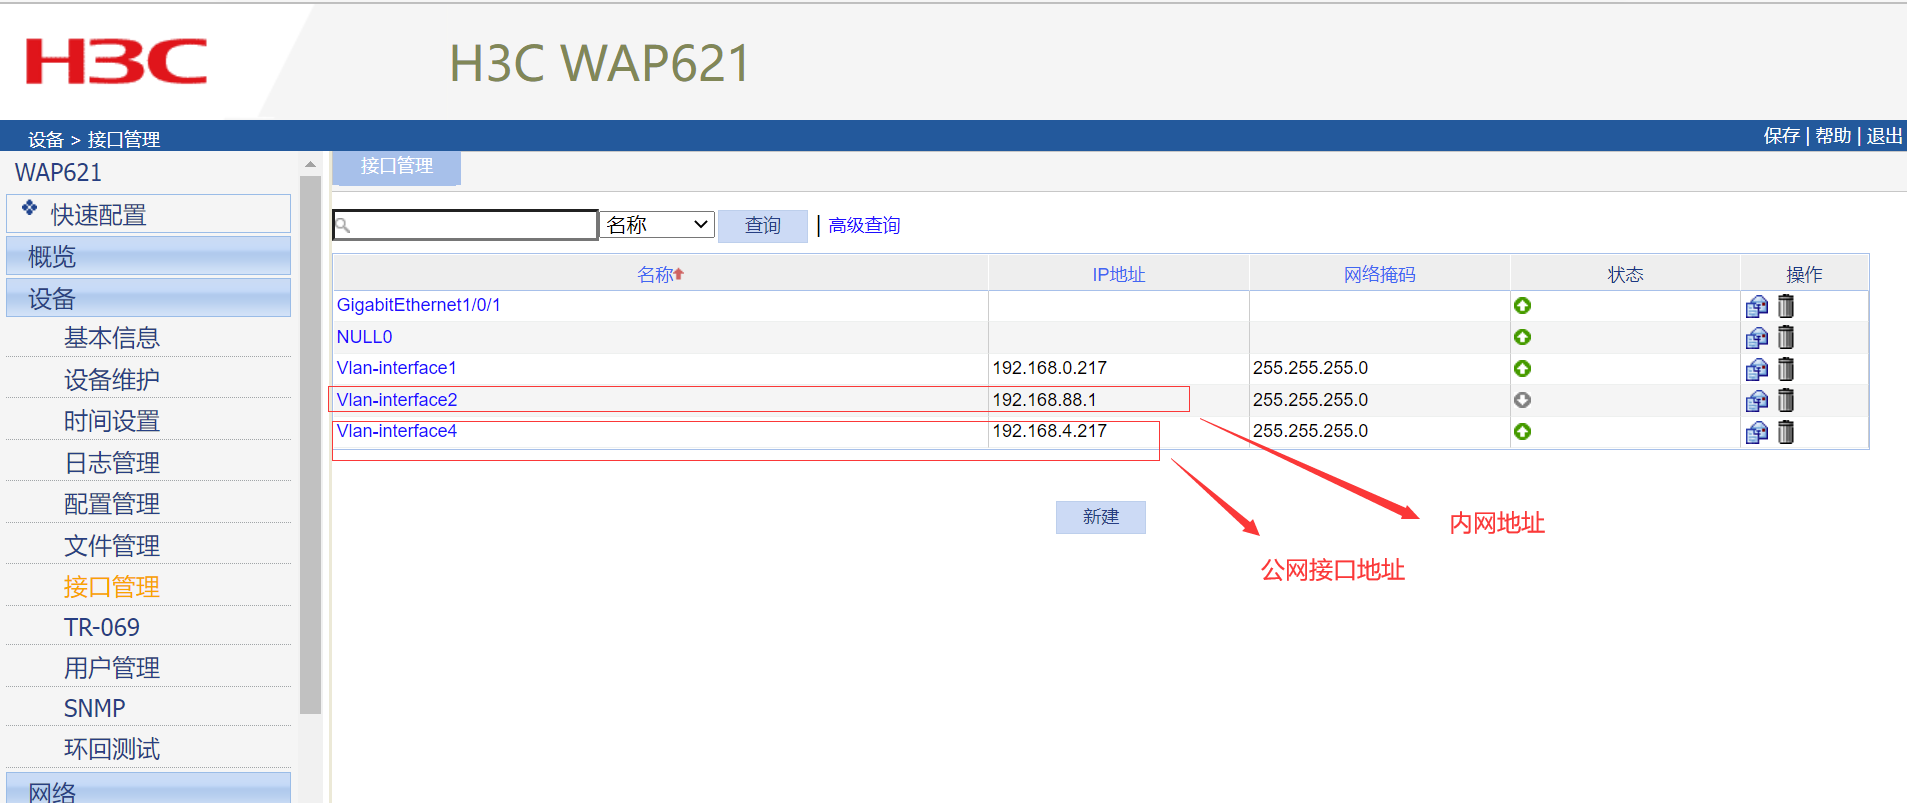Click the 新建 button
1907x803 pixels.
tap(1101, 517)
